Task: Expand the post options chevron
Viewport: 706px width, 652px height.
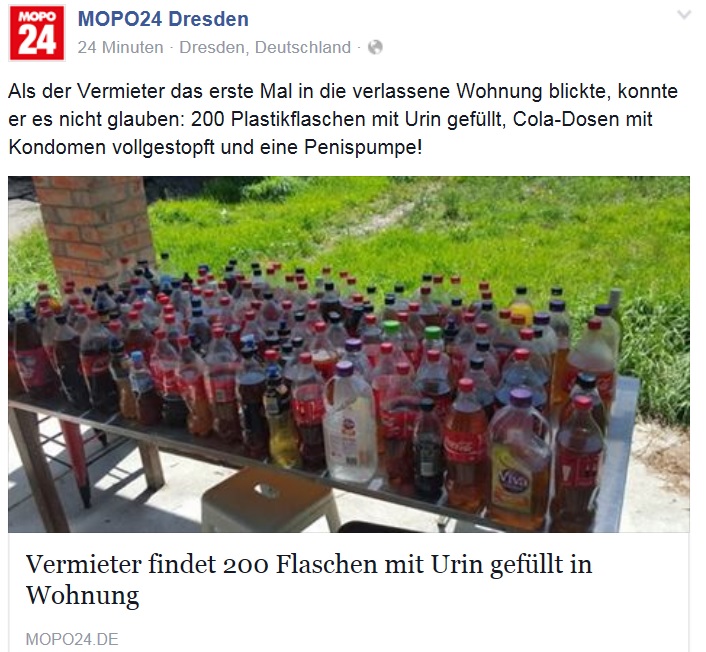Action: (684, 15)
